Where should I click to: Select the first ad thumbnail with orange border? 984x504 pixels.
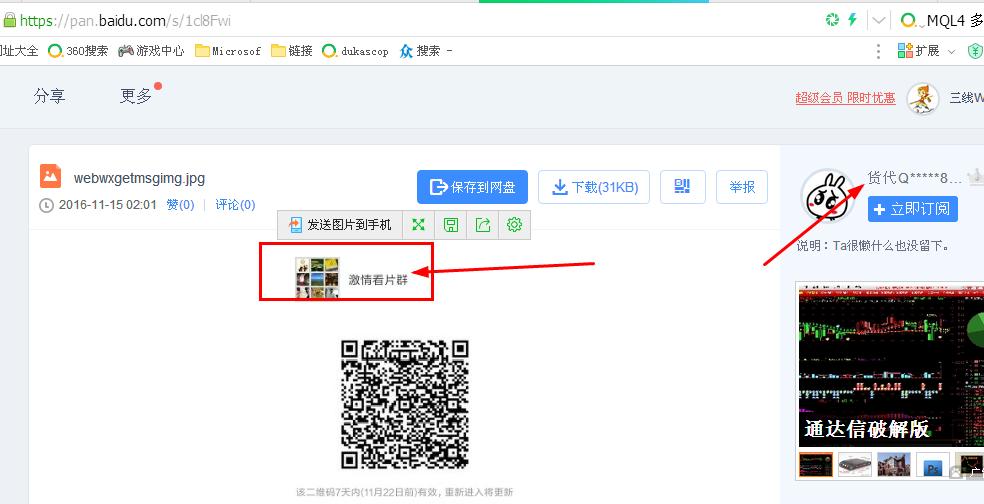815,464
